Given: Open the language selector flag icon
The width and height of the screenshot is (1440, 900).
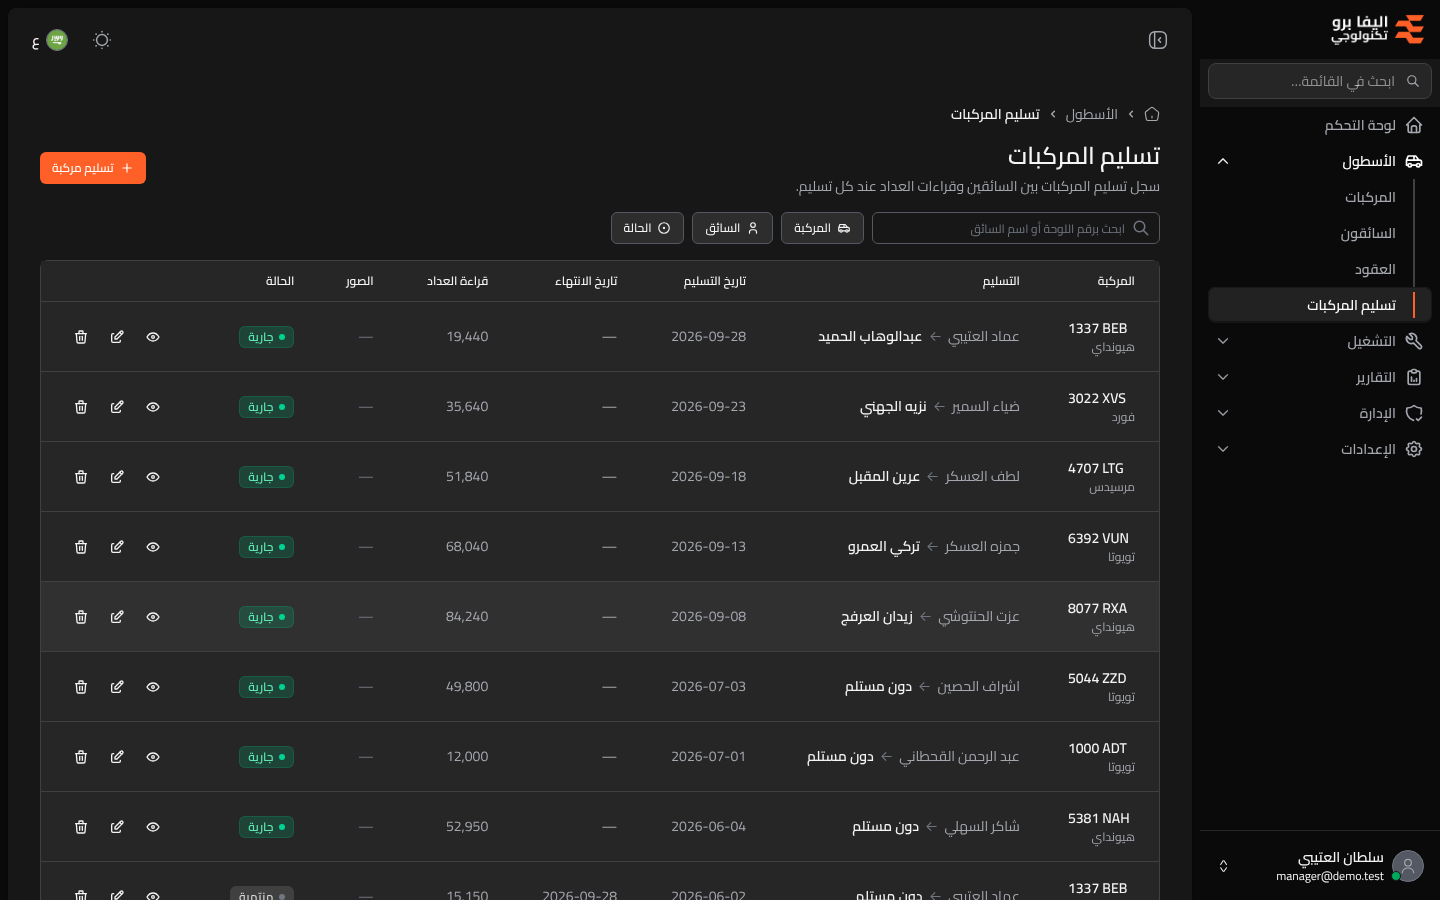Looking at the screenshot, I should (x=57, y=40).
